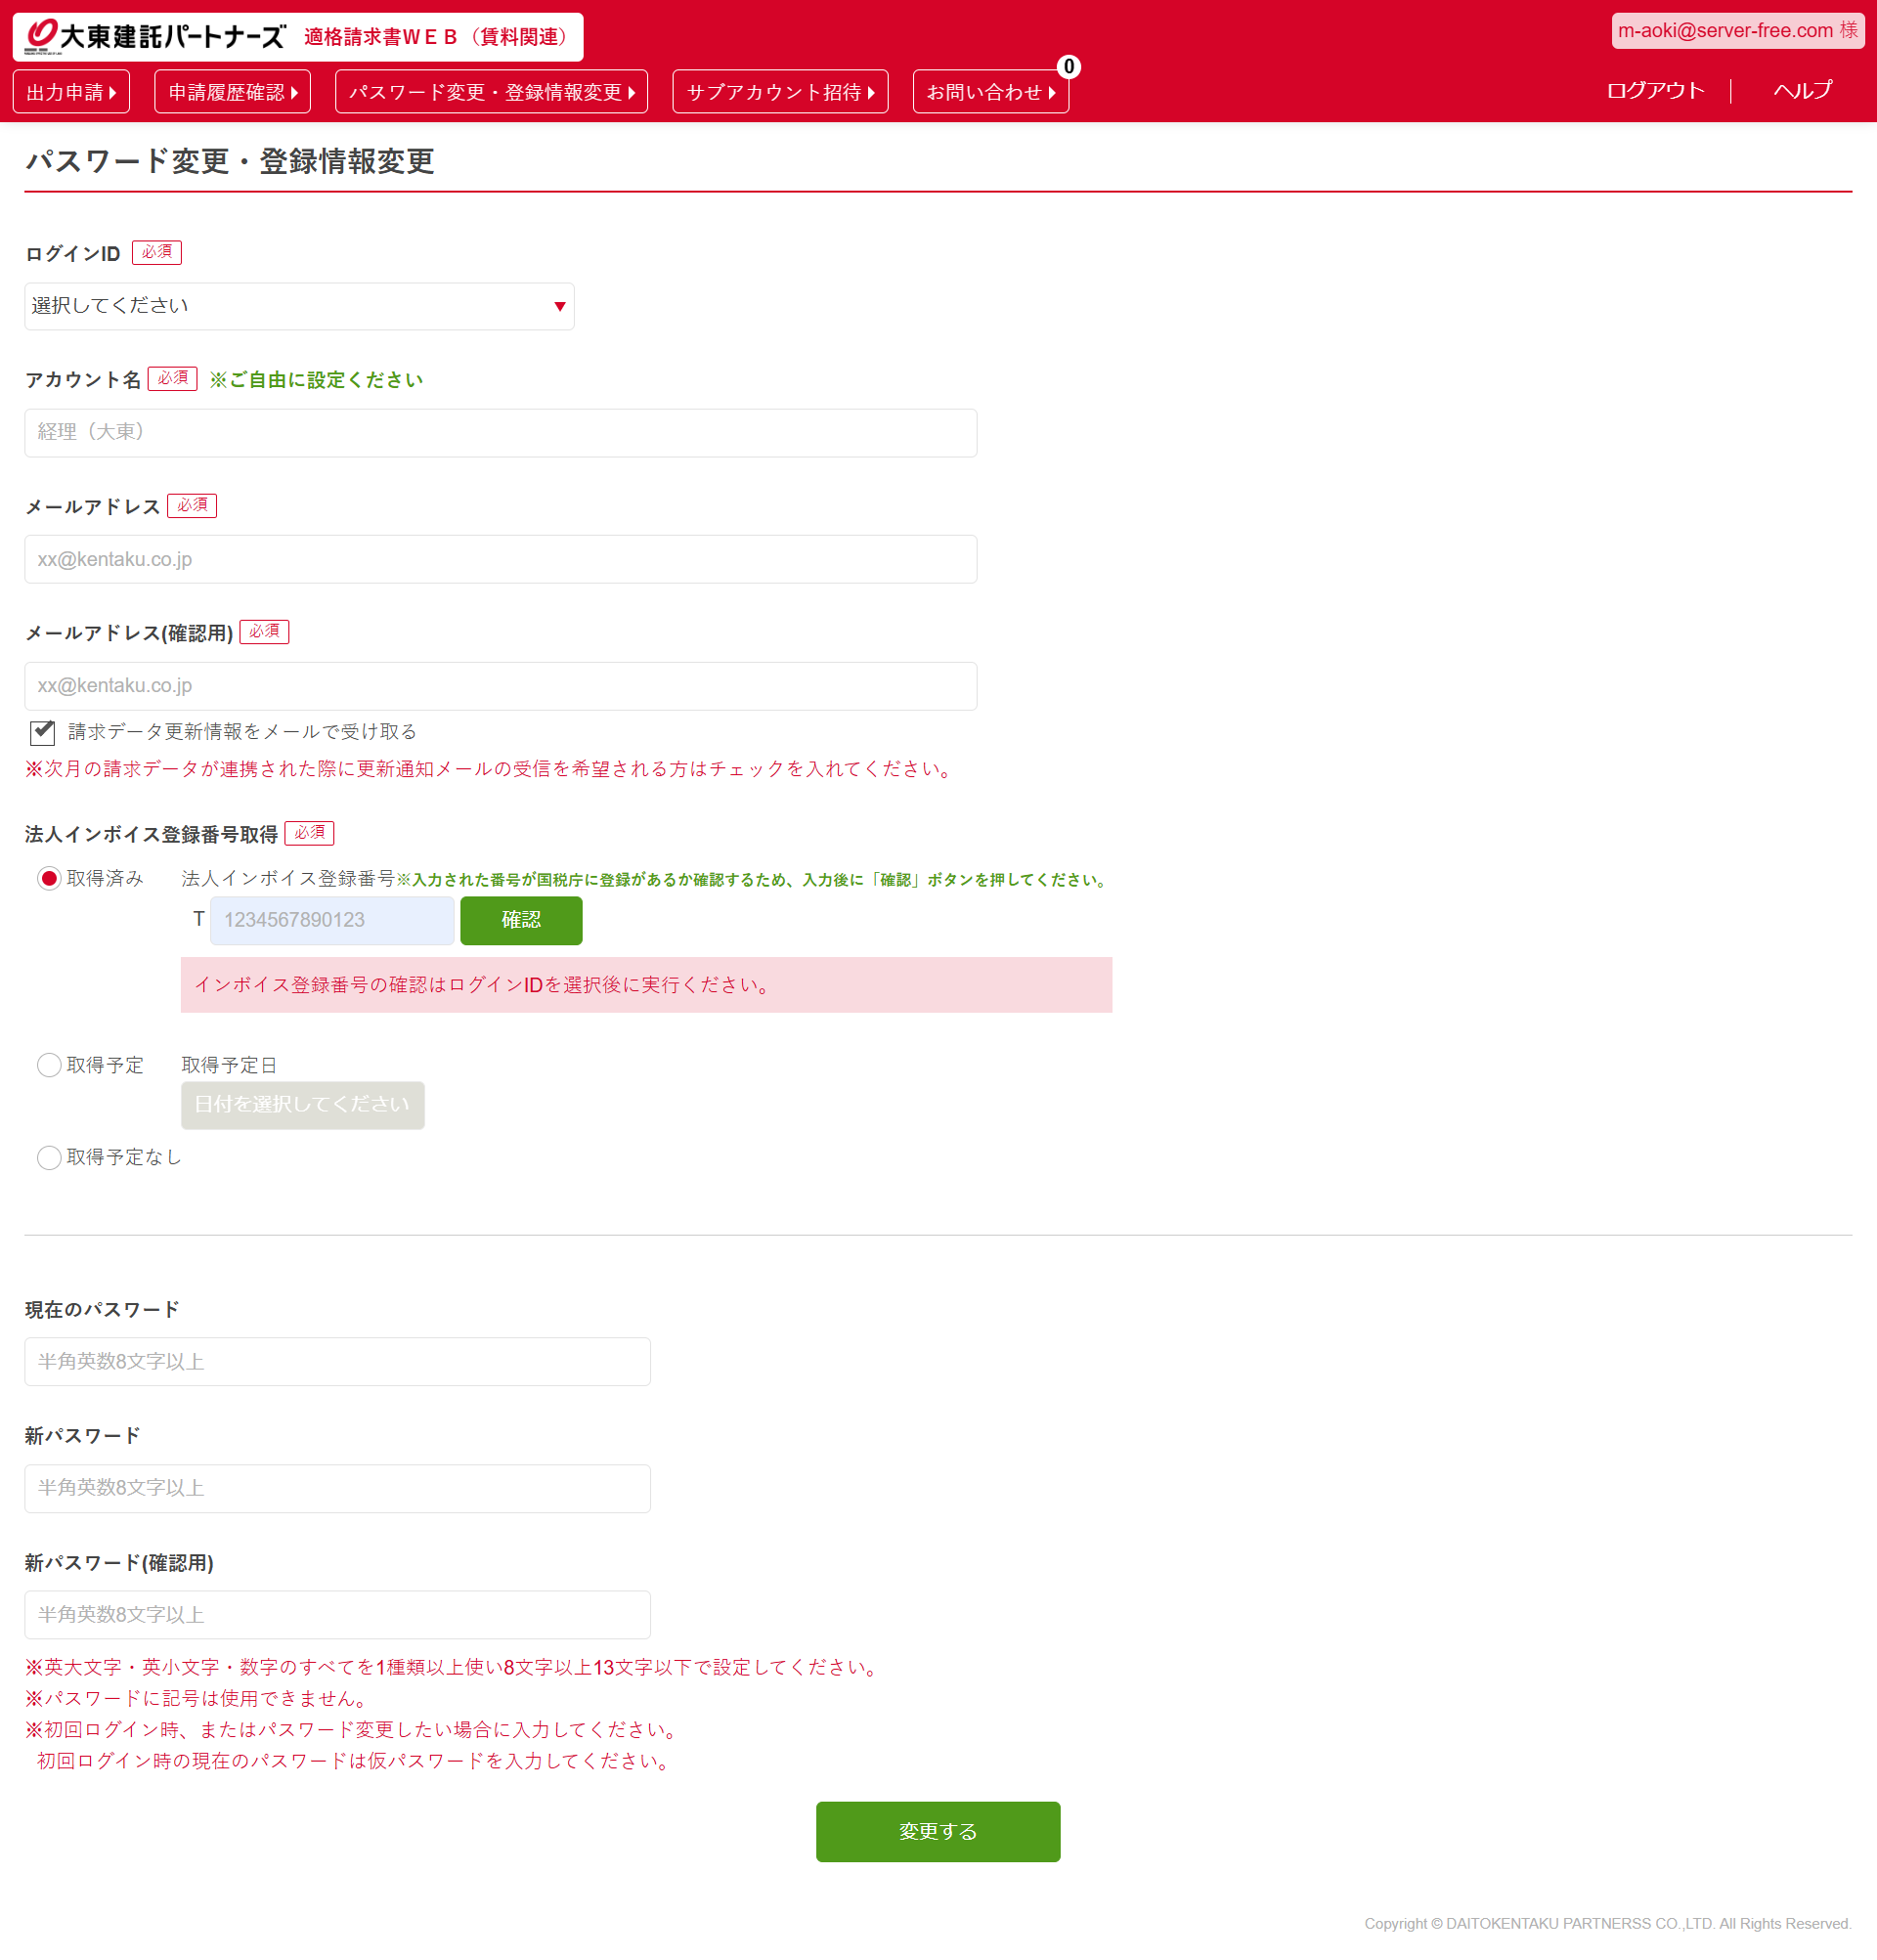
Task: Click the 法人インボイス登録番号 input field
Action: coord(332,920)
